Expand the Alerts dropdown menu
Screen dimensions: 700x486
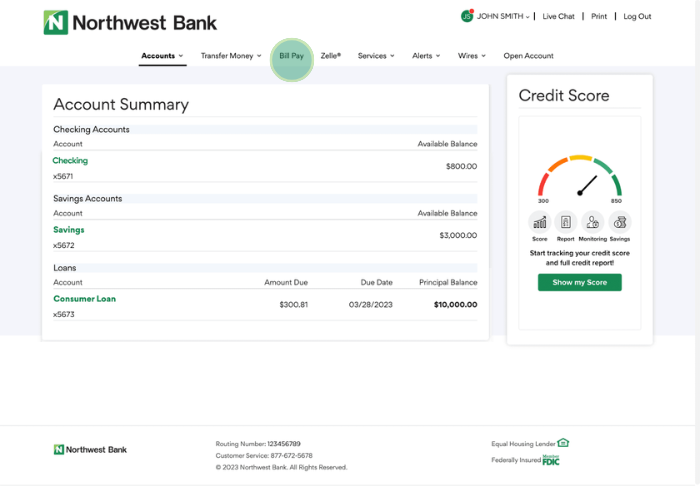(x=426, y=56)
